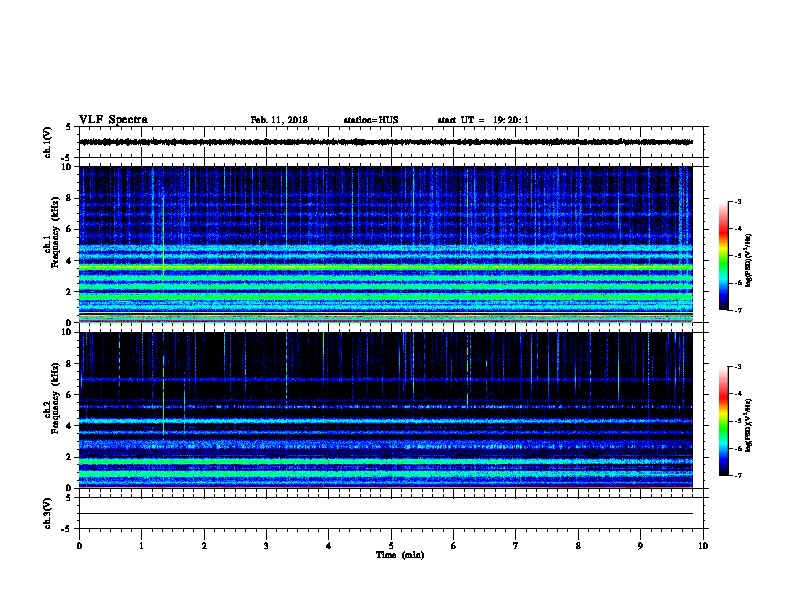Click the "-5" tick on ch.1(V) axis
The height and width of the screenshot is (612, 792).
[x=66, y=158]
